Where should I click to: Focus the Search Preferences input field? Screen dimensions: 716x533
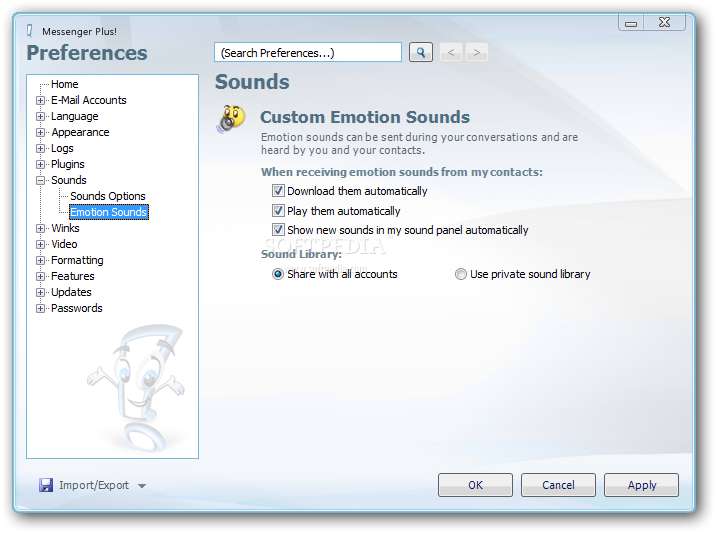308,53
